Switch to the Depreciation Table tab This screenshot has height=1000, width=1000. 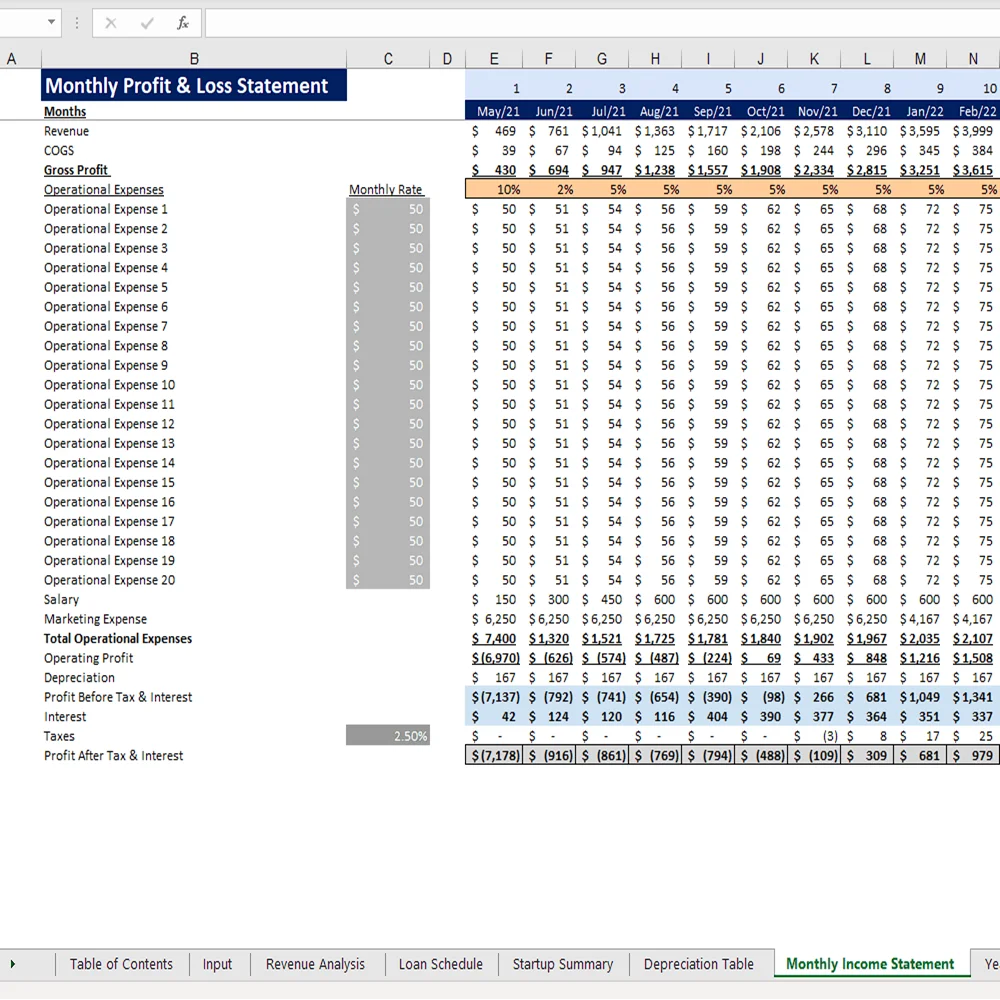pyautogui.click(x=698, y=964)
